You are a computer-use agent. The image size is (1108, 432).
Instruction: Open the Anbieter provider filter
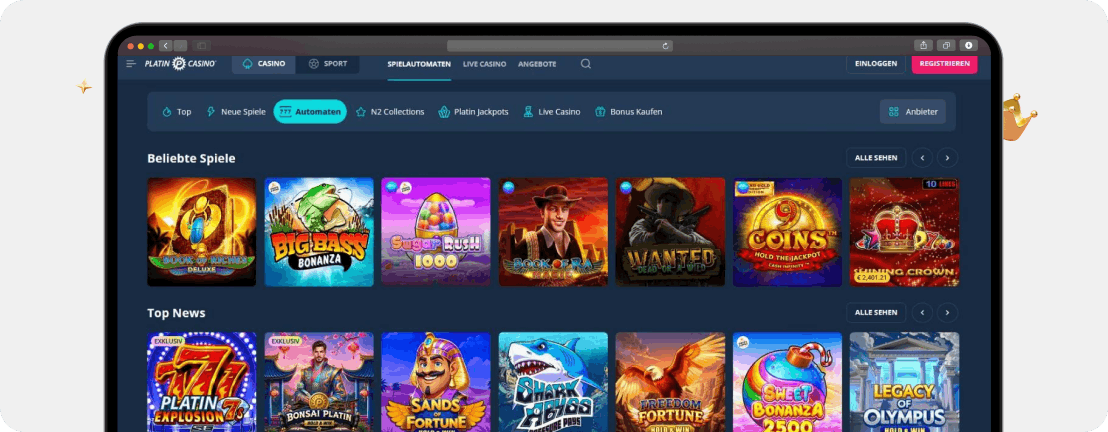pyautogui.click(x=913, y=112)
